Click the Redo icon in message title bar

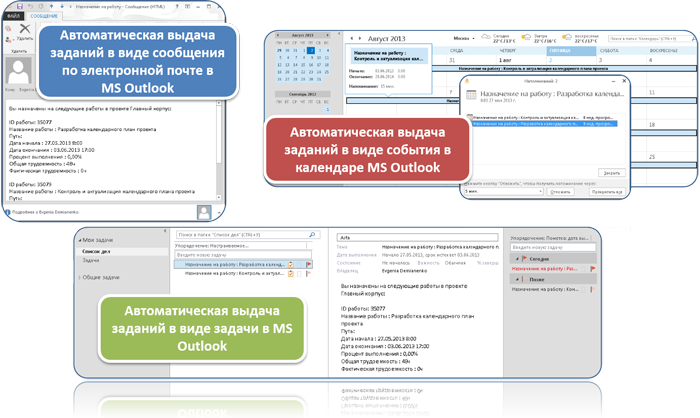pos(41,7)
